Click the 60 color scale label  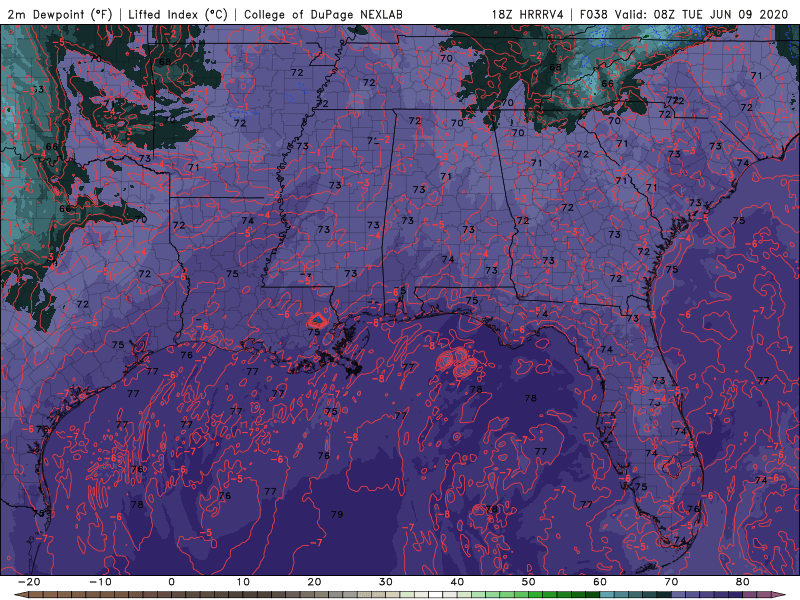click(600, 582)
